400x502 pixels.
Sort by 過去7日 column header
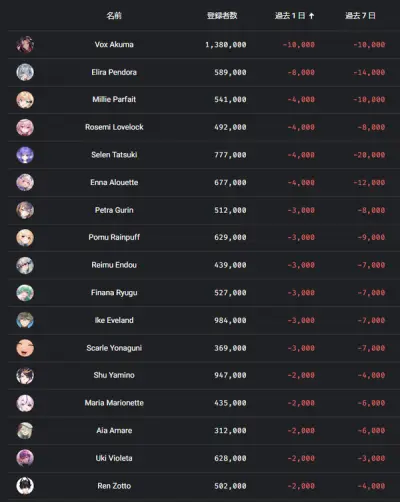pyautogui.click(x=360, y=16)
